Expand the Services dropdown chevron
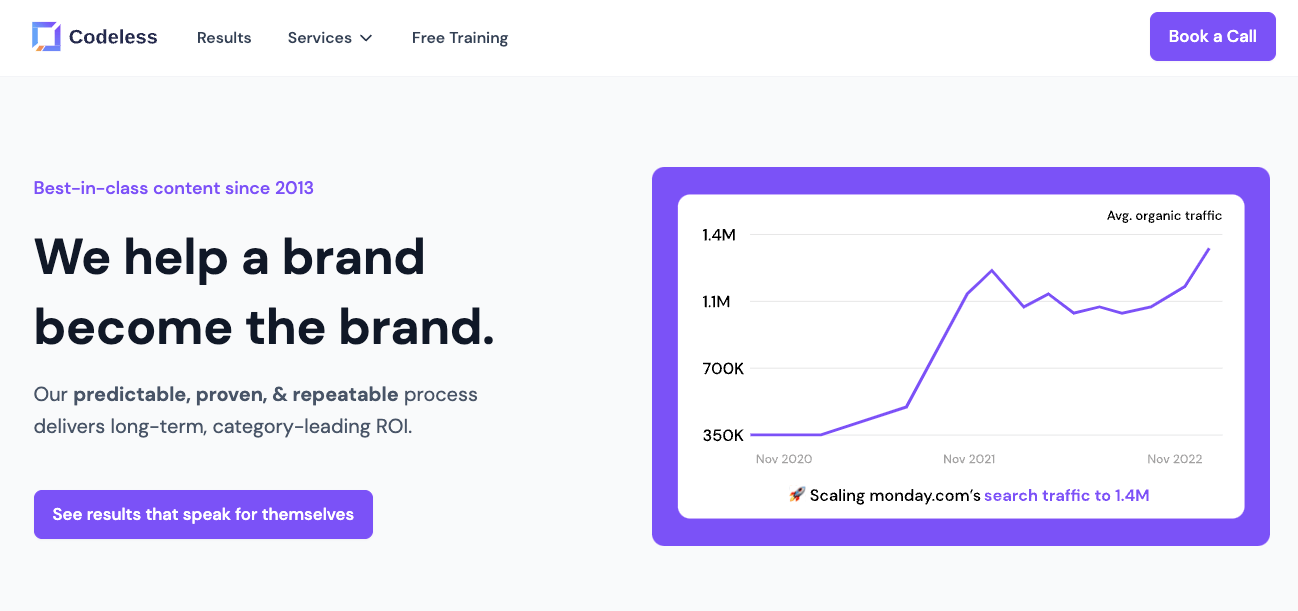 (x=366, y=38)
